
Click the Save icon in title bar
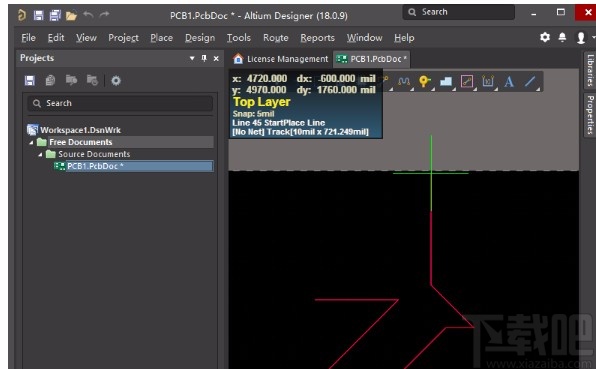coord(38,15)
